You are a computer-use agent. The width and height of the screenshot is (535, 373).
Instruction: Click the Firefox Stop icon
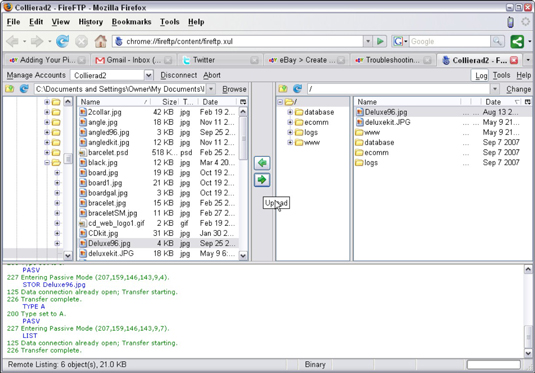click(81, 41)
